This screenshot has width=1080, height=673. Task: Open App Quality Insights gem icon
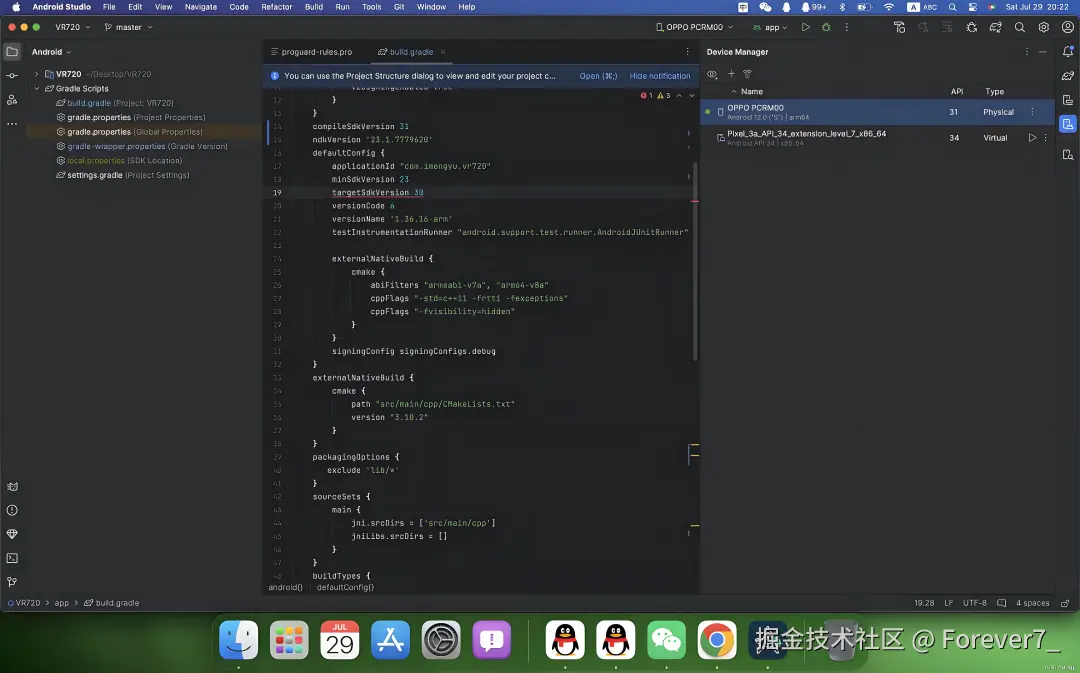point(12,534)
